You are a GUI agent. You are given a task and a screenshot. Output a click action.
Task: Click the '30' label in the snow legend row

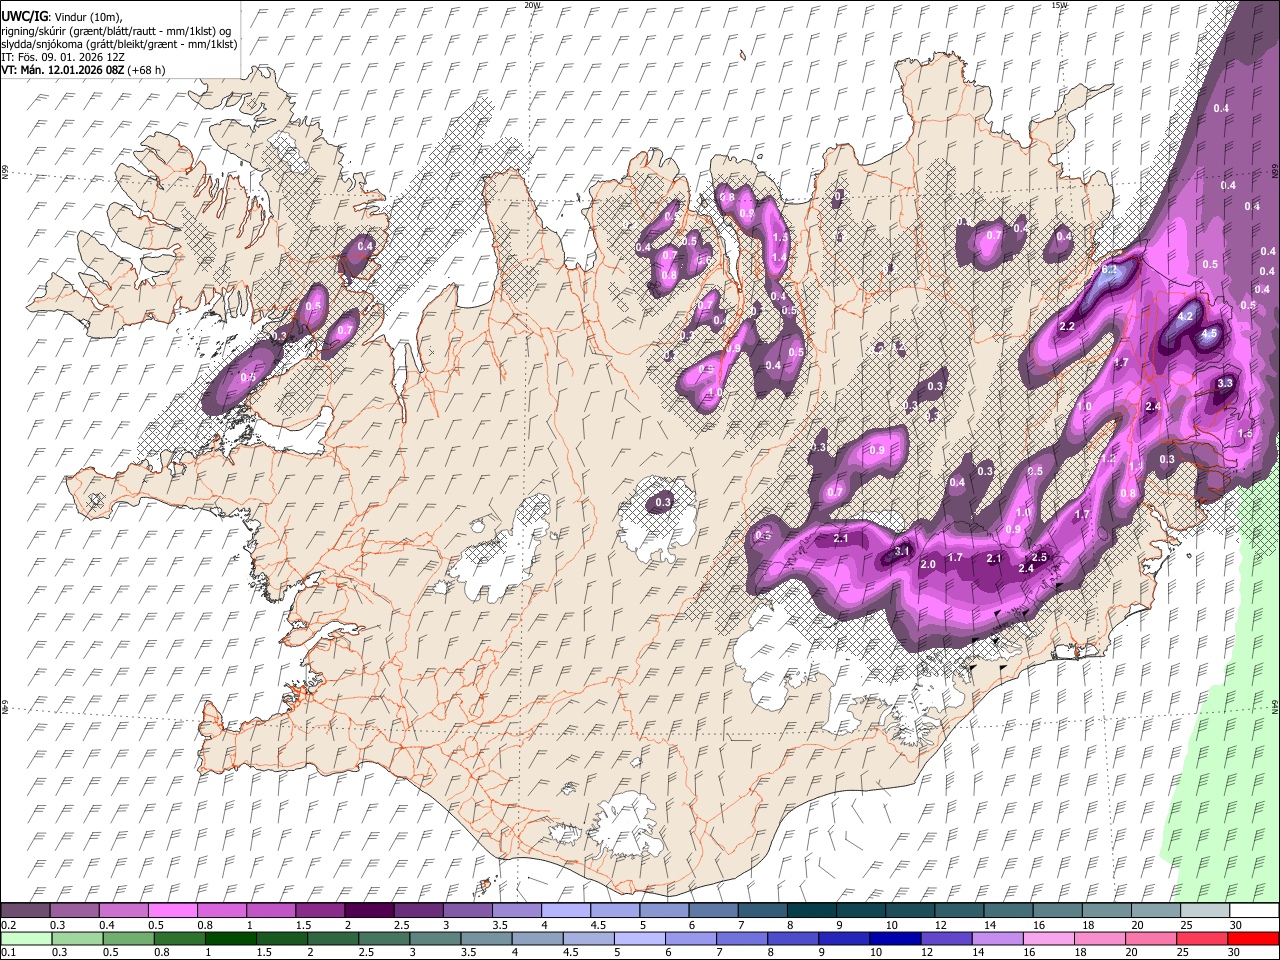pyautogui.click(x=1236, y=925)
